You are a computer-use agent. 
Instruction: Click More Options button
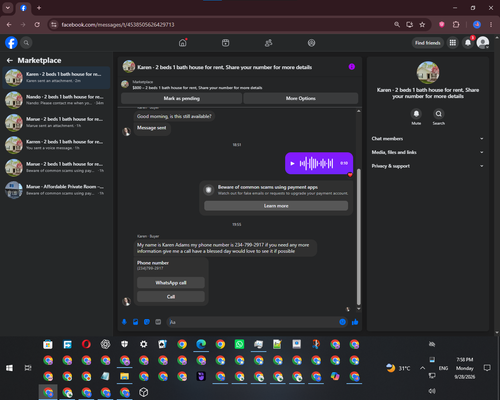[x=301, y=98]
